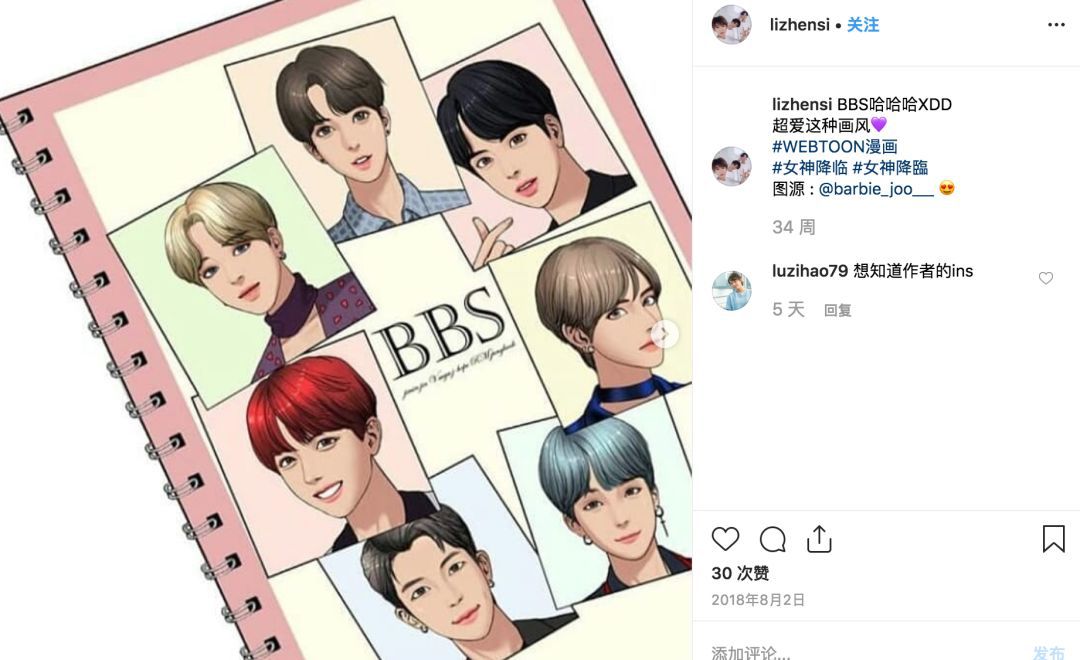This screenshot has width=1080, height=660.
Task: Open lizhensi profile picture in header
Action: (731, 25)
